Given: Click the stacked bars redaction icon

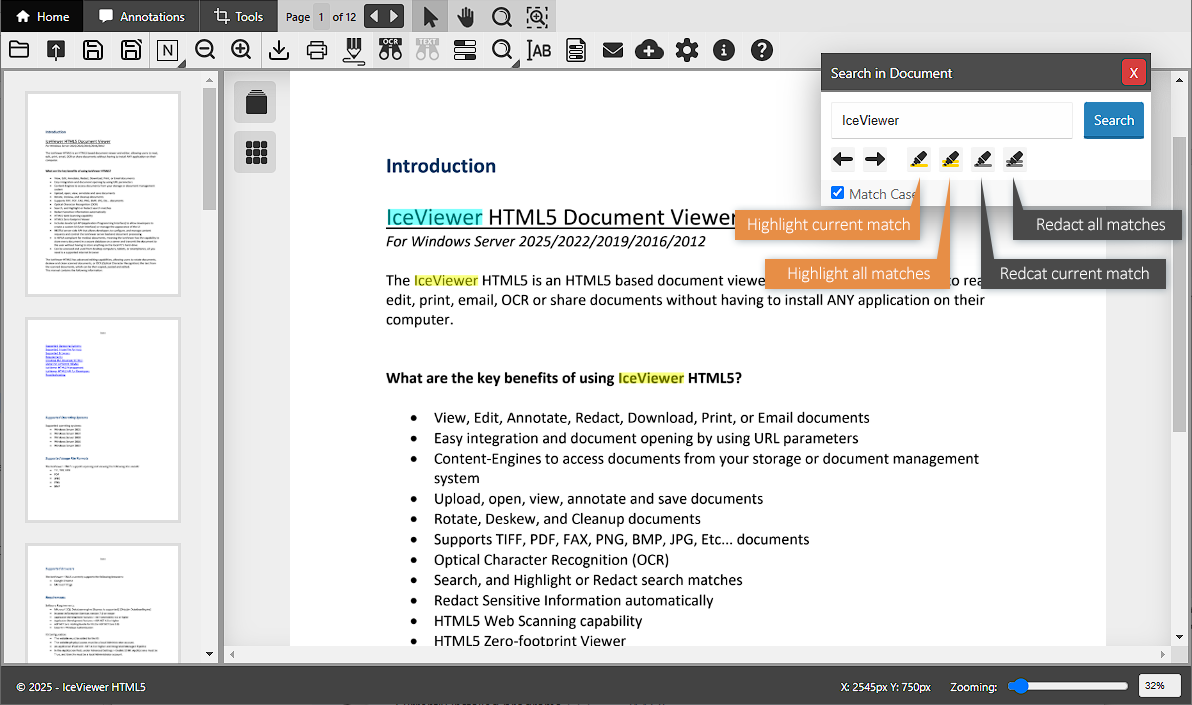Looking at the screenshot, I should [464, 50].
